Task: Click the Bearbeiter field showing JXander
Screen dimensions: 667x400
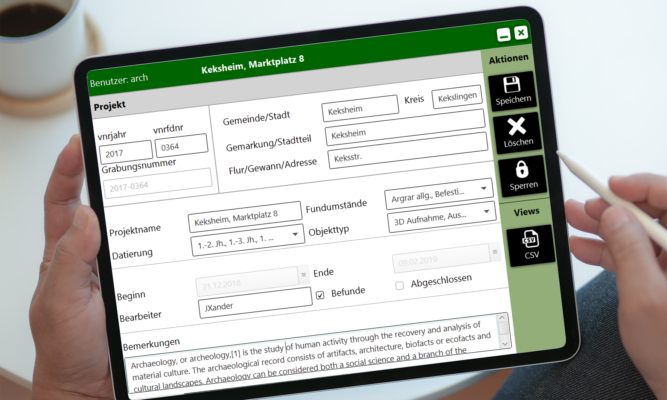Action: (254, 298)
